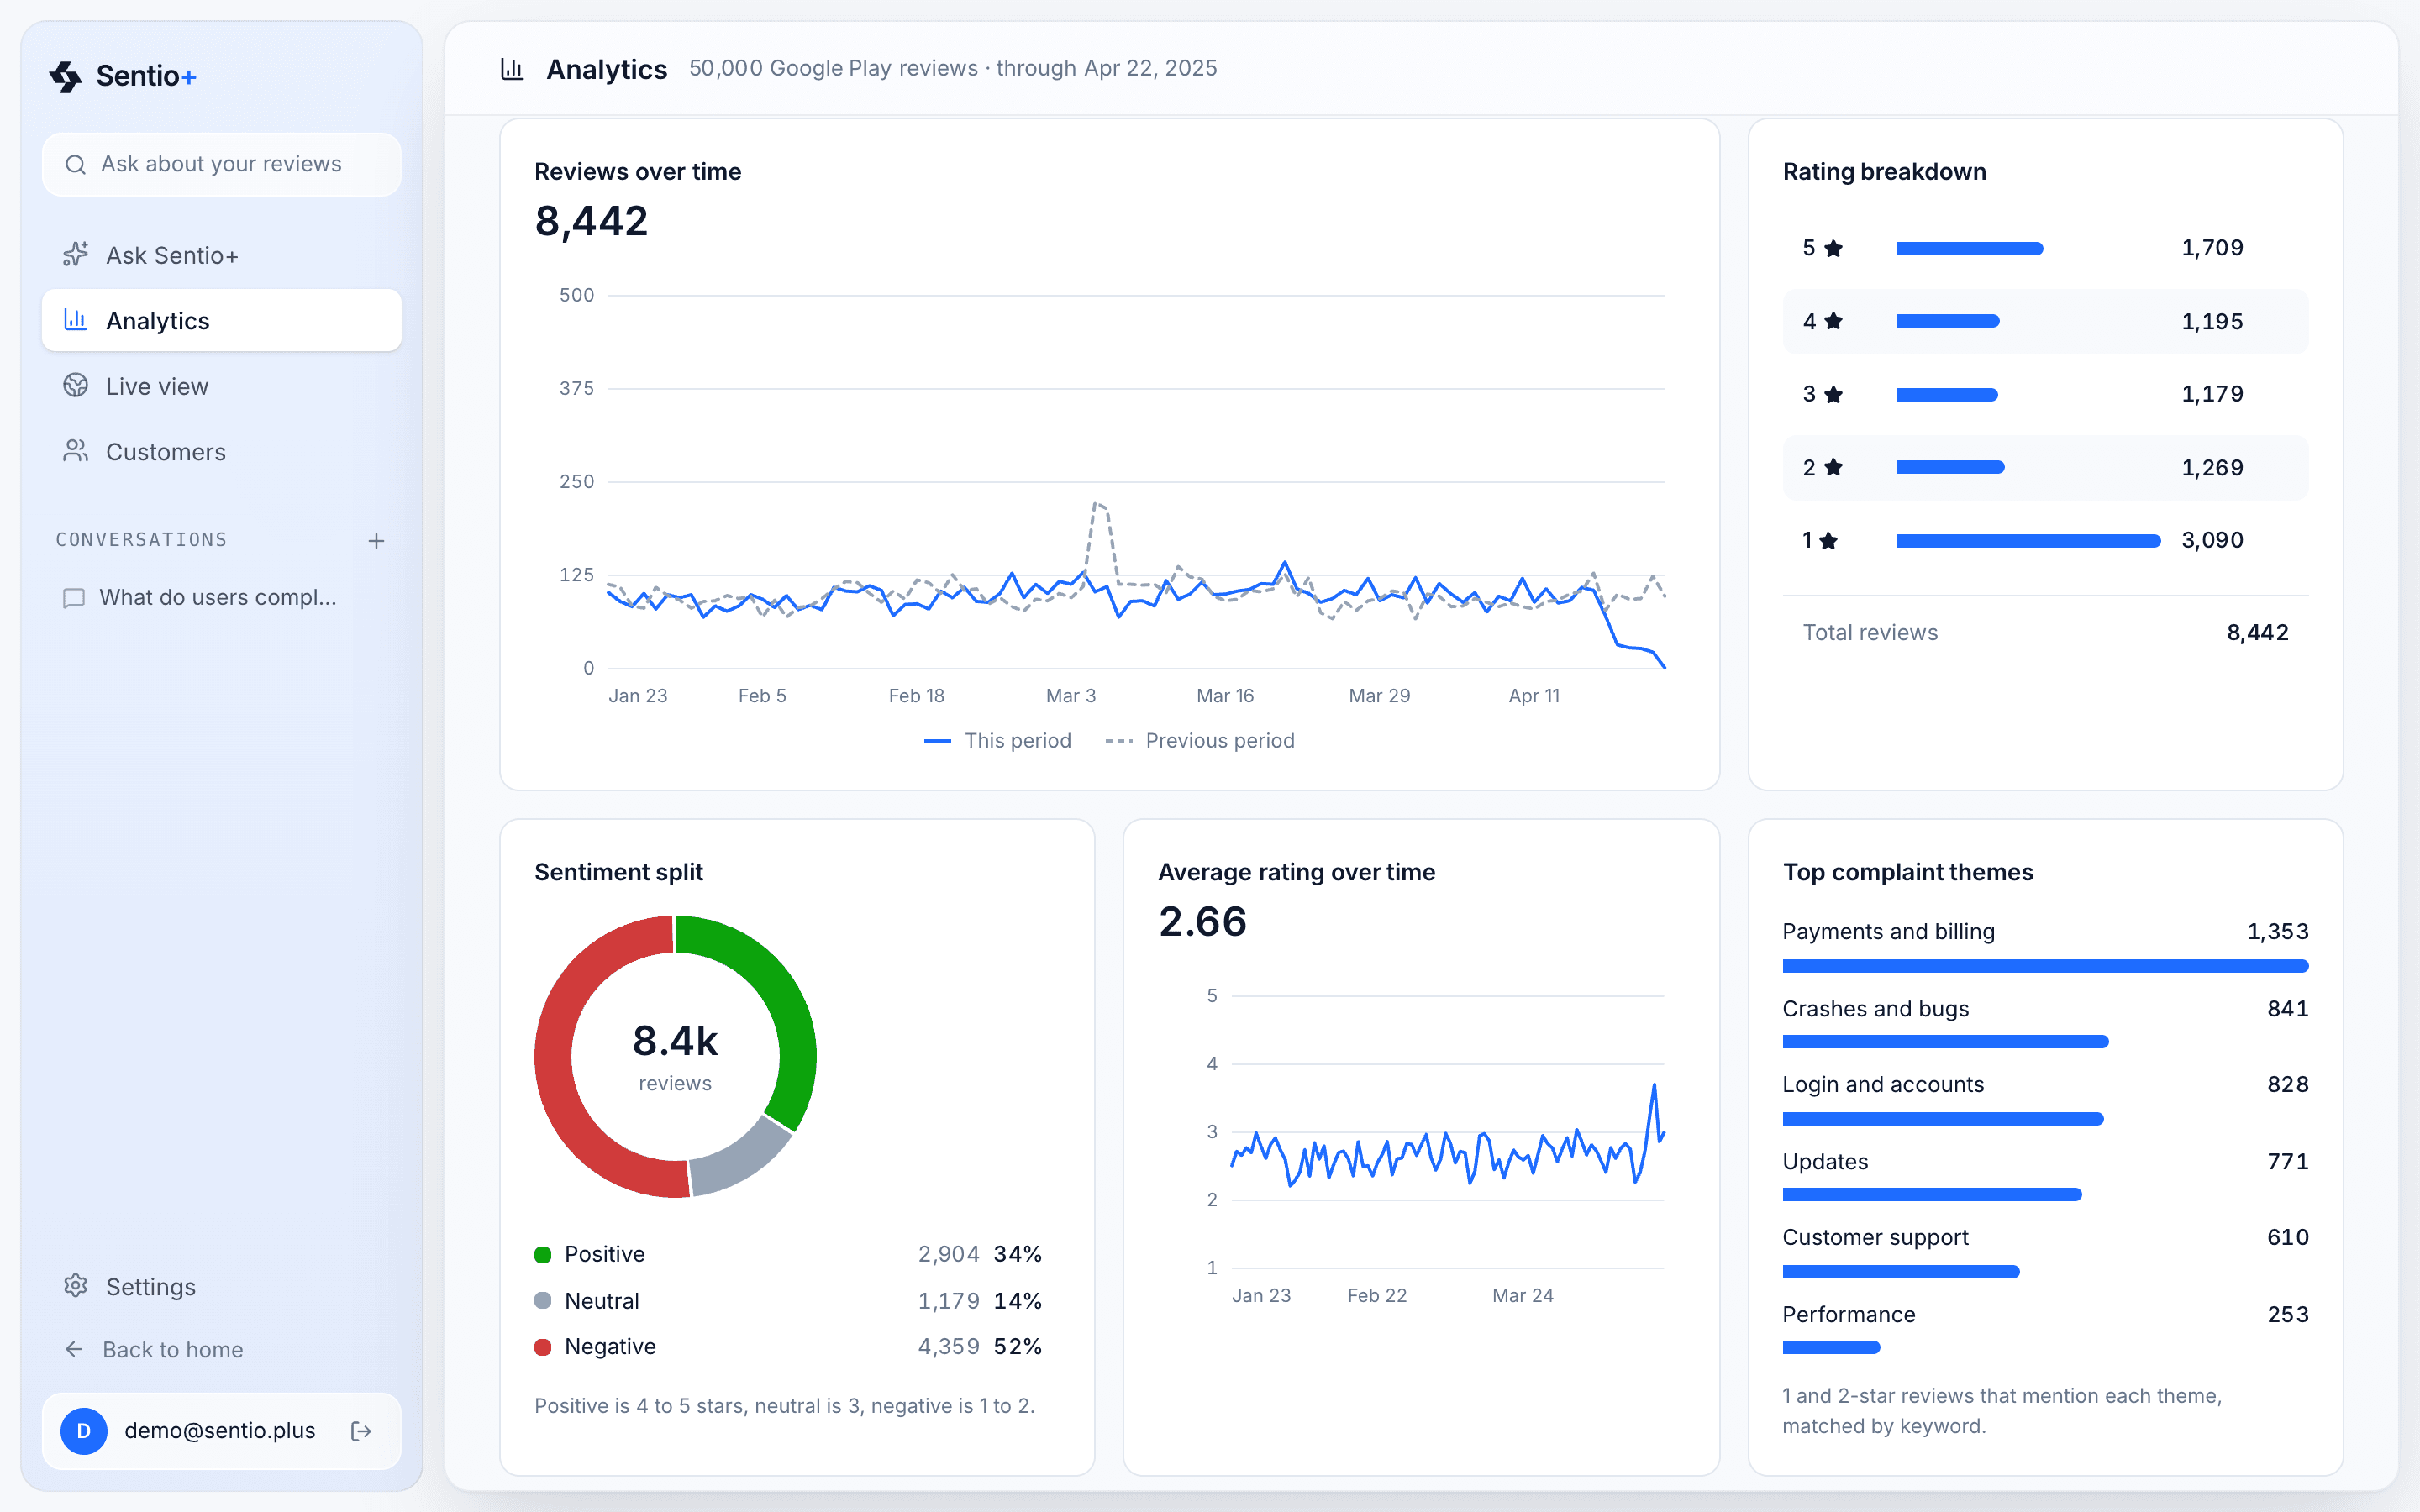Click Back to home link
This screenshot has width=2420, height=1512.
pos(222,1349)
